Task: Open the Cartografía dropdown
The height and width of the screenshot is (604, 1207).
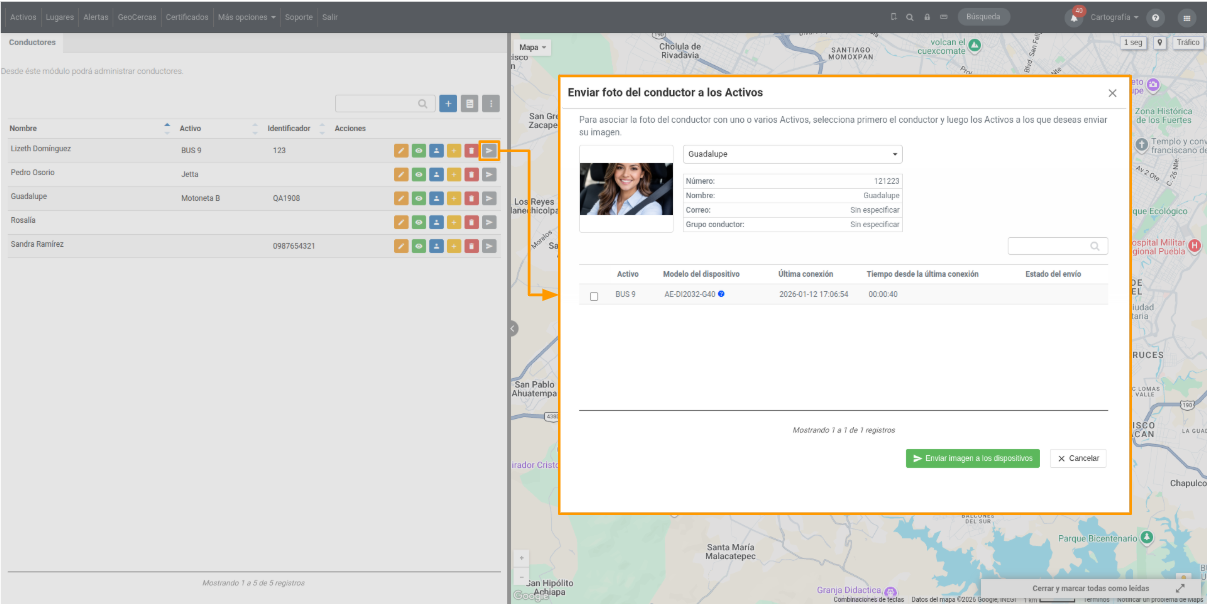Action: click(x=1114, y=17)
